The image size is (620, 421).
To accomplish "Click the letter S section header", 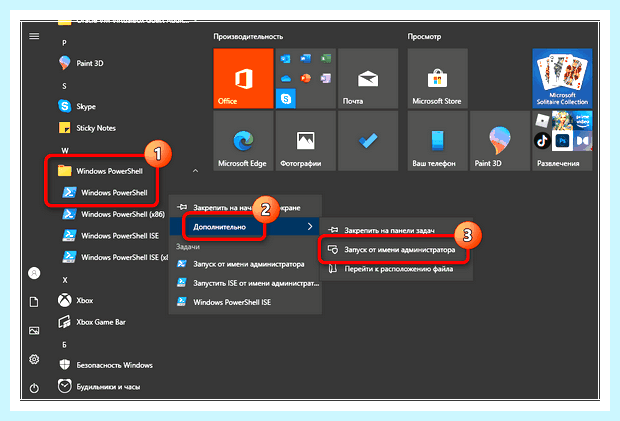I will coord(64,86).
